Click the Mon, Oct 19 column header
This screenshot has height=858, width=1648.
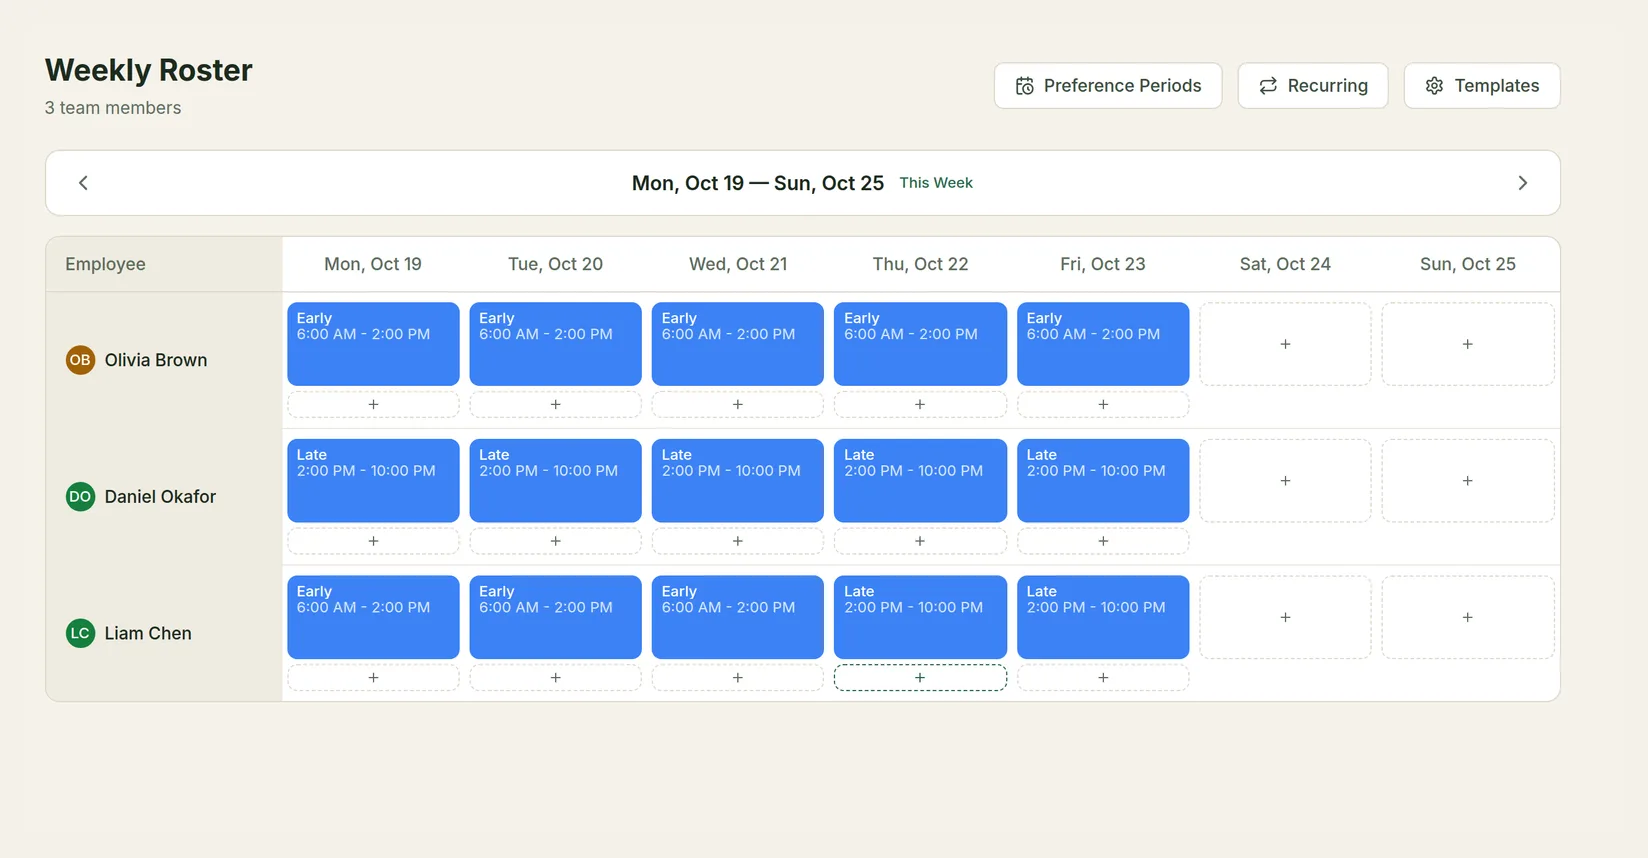(x=373, y=264)
